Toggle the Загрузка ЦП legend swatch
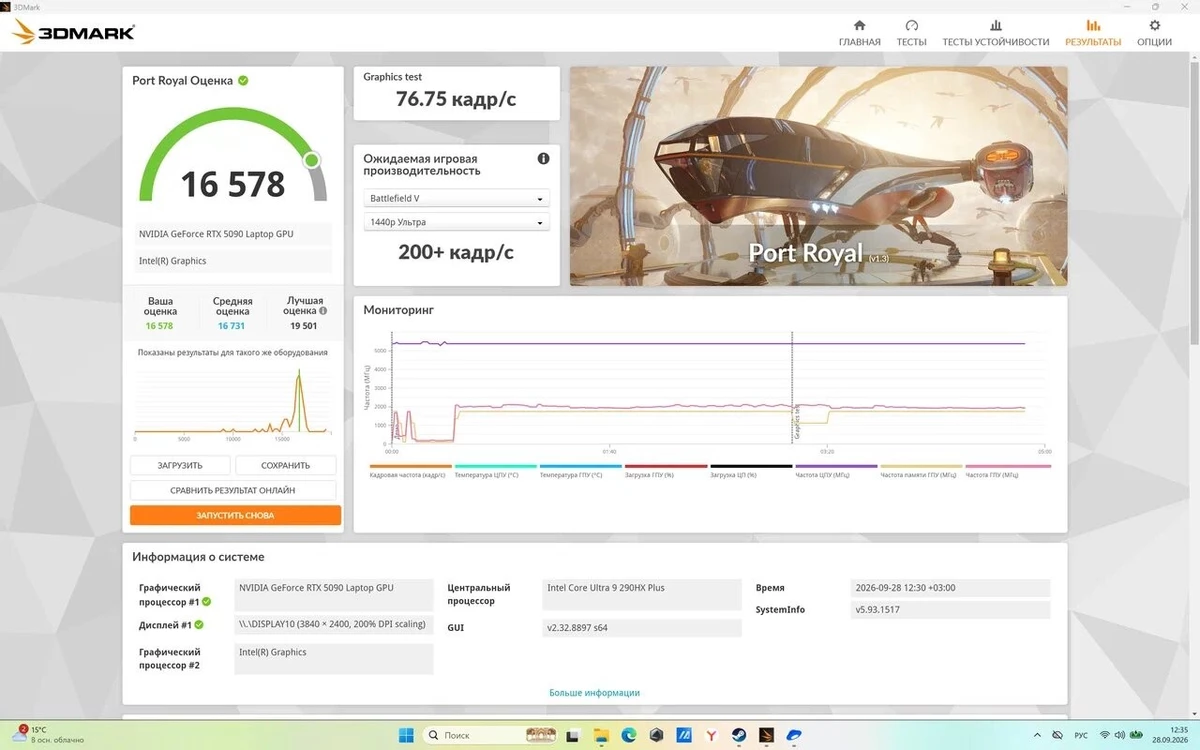 (750, 467)
